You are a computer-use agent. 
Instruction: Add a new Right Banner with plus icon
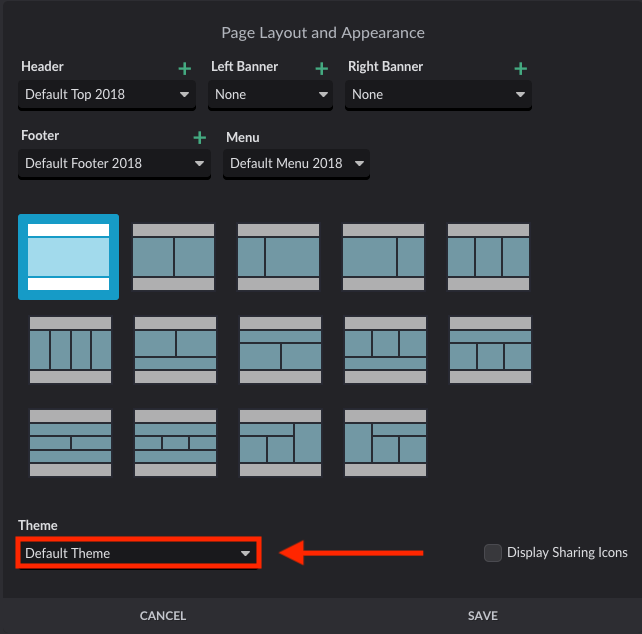click(x=520, y=68)
